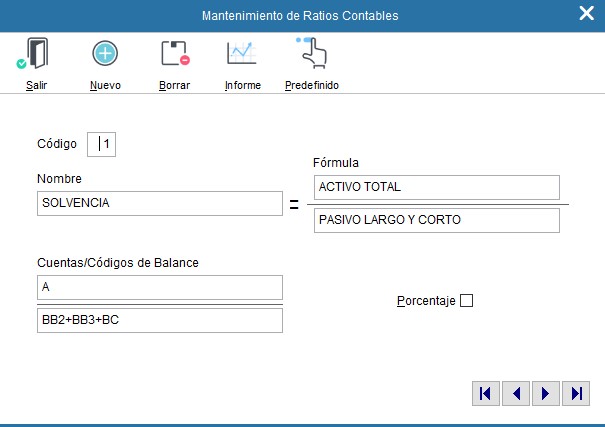Go to the previous record
Image resolution: width=605 pixels, height=427 pixels.
515,394
